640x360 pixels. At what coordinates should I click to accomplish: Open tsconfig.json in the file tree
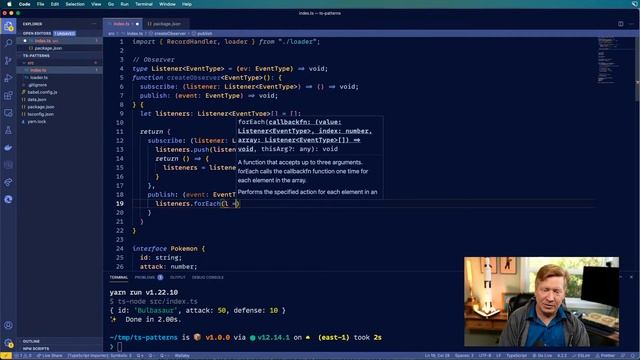point(60,114)
